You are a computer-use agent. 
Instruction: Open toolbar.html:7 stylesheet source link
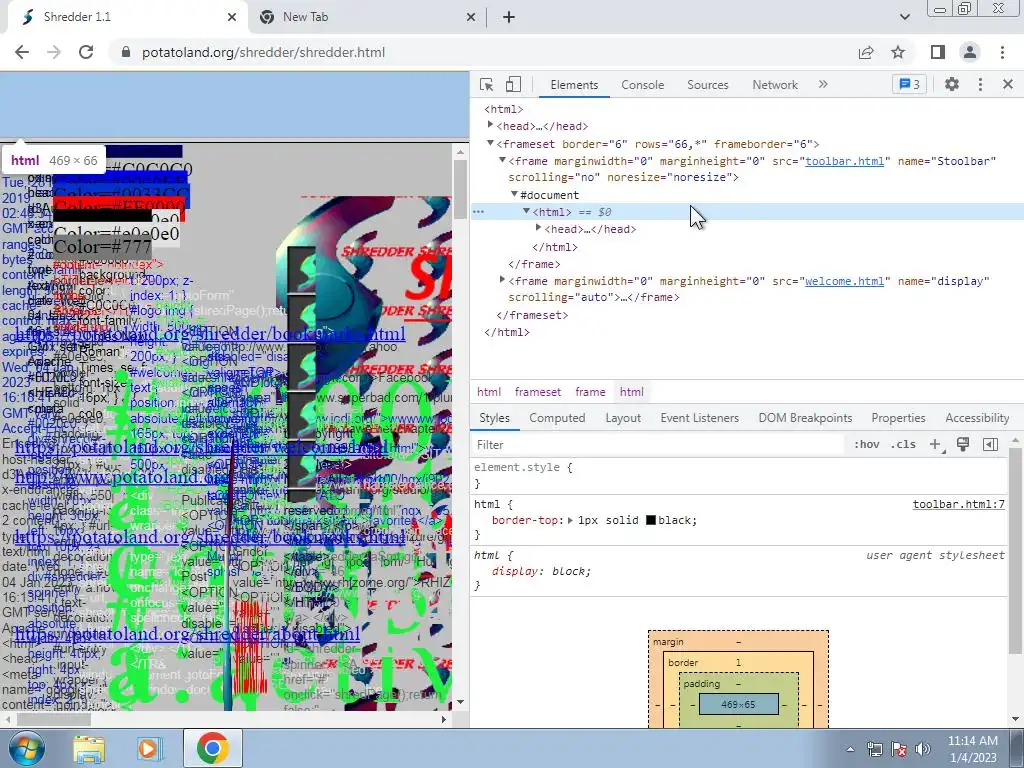click(x=959, y=504)
